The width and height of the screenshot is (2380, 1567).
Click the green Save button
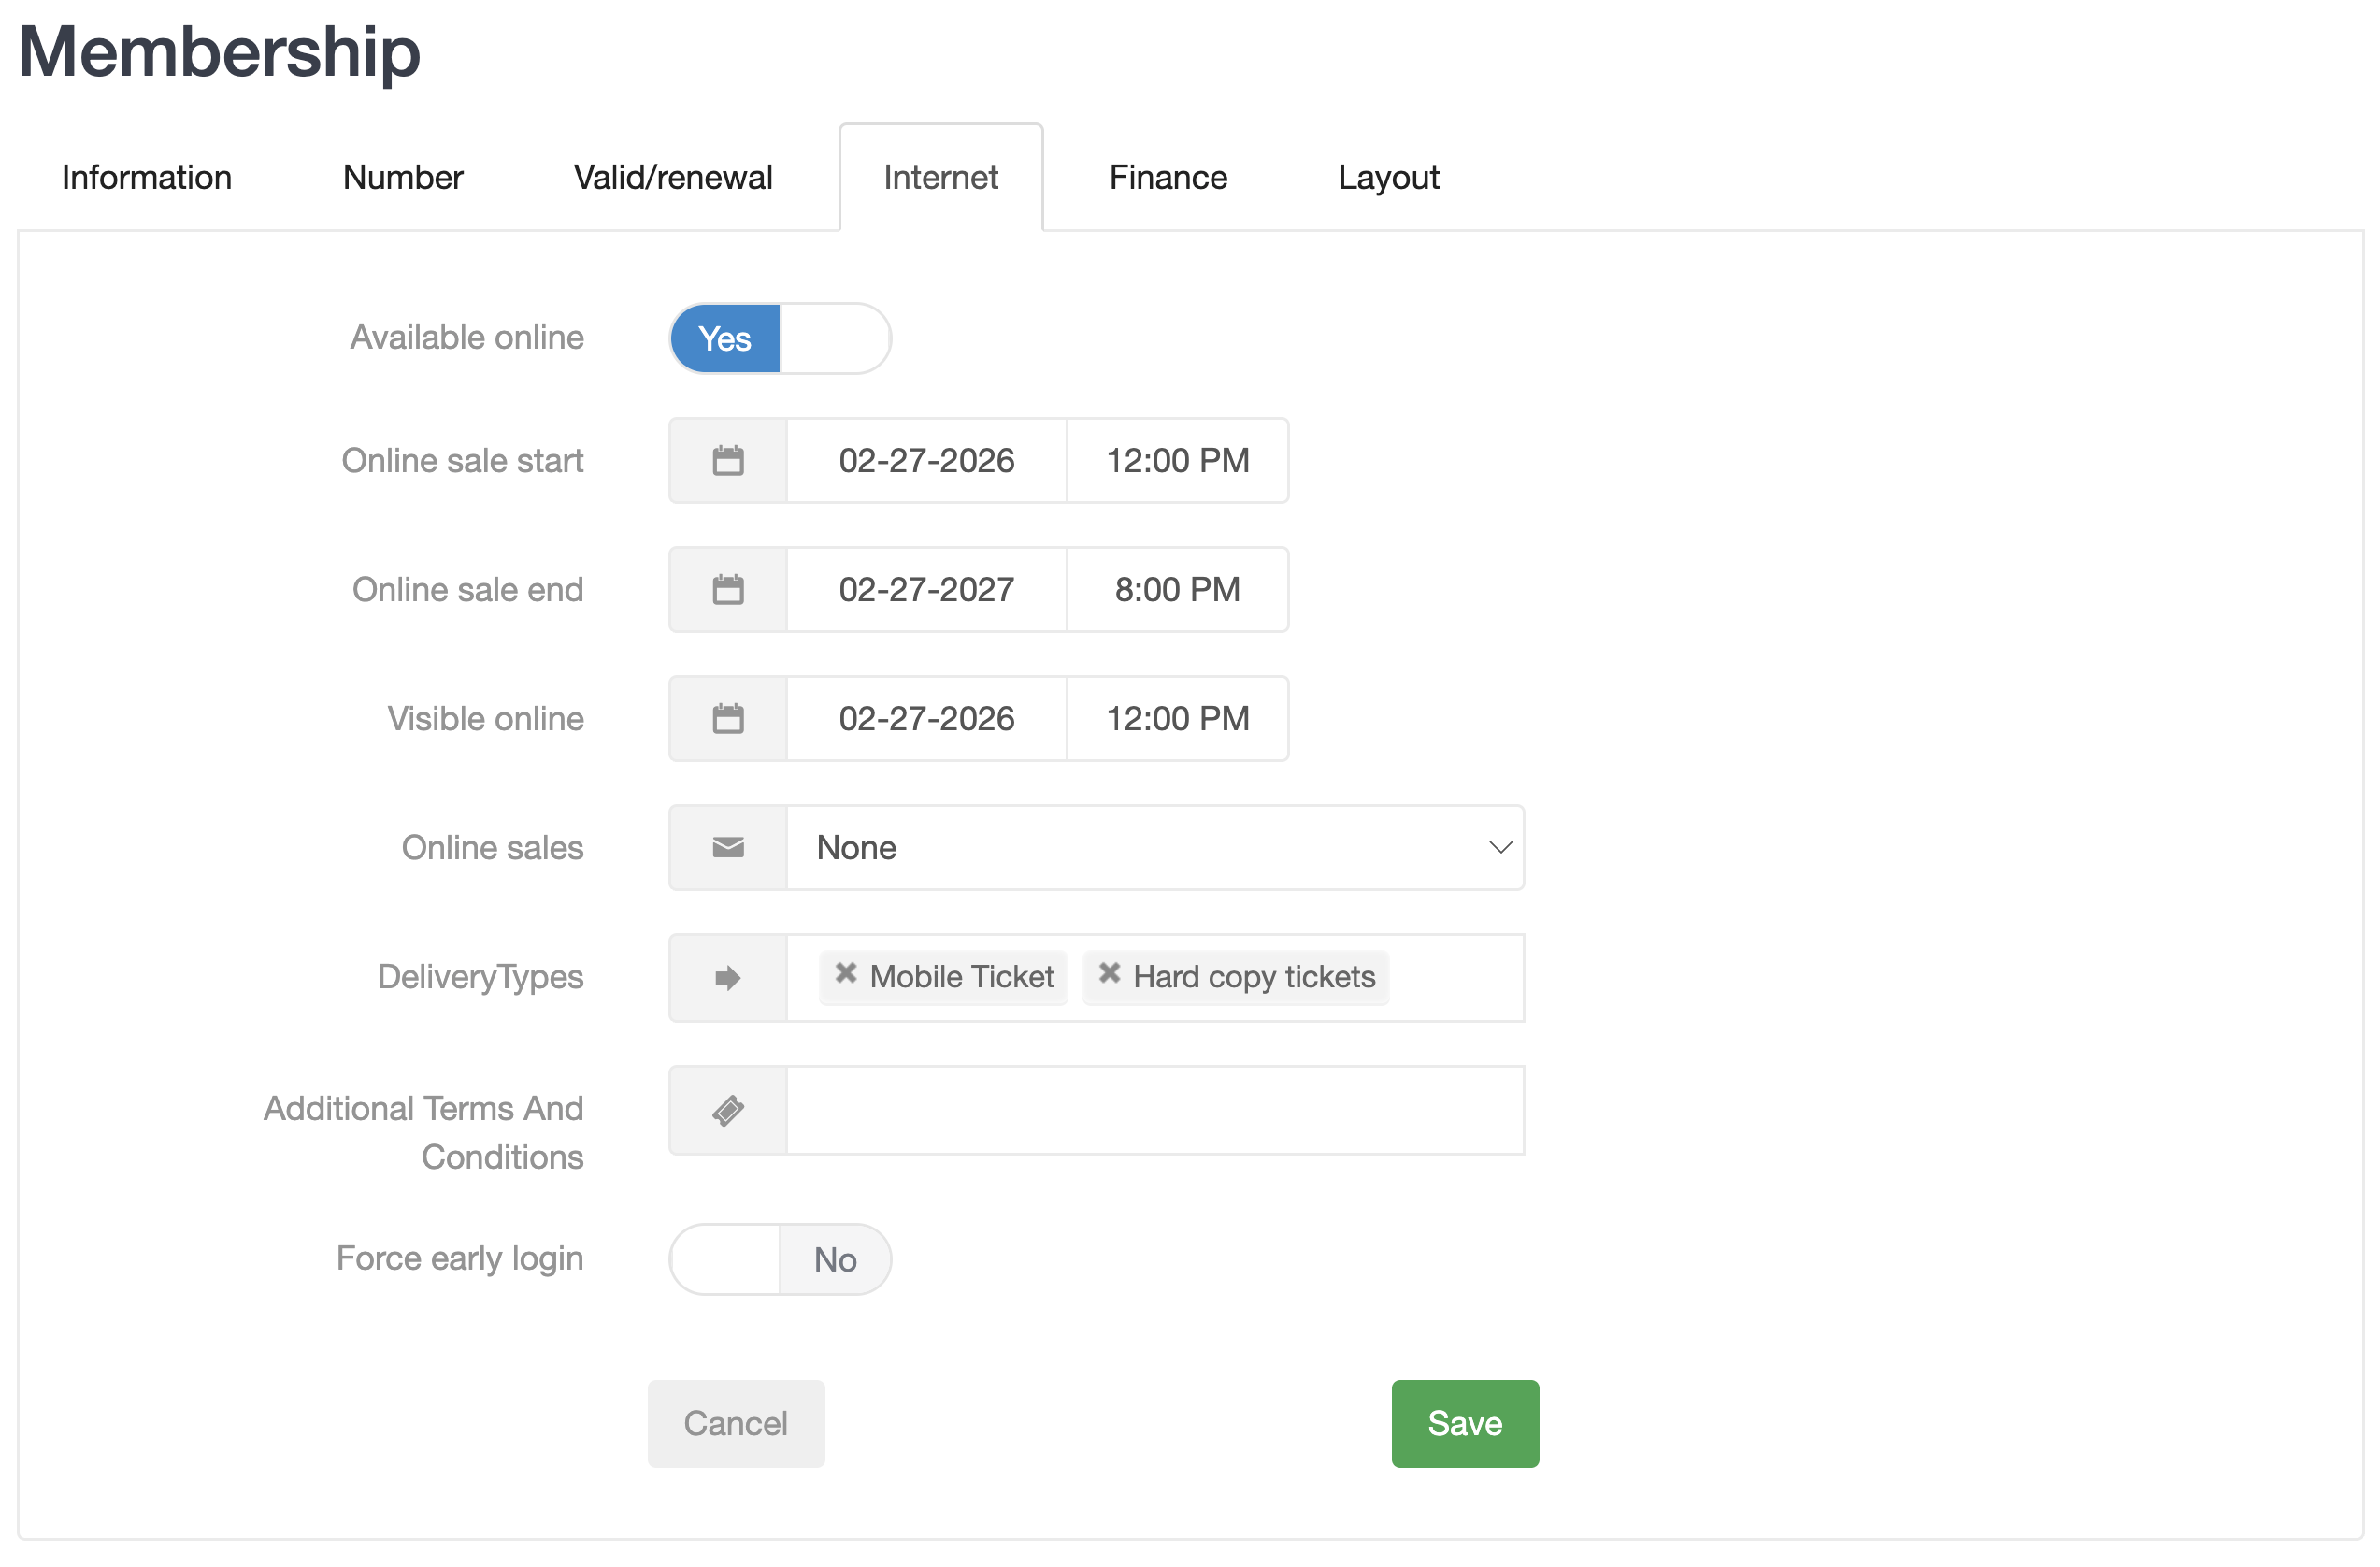click(1464, 1424)
